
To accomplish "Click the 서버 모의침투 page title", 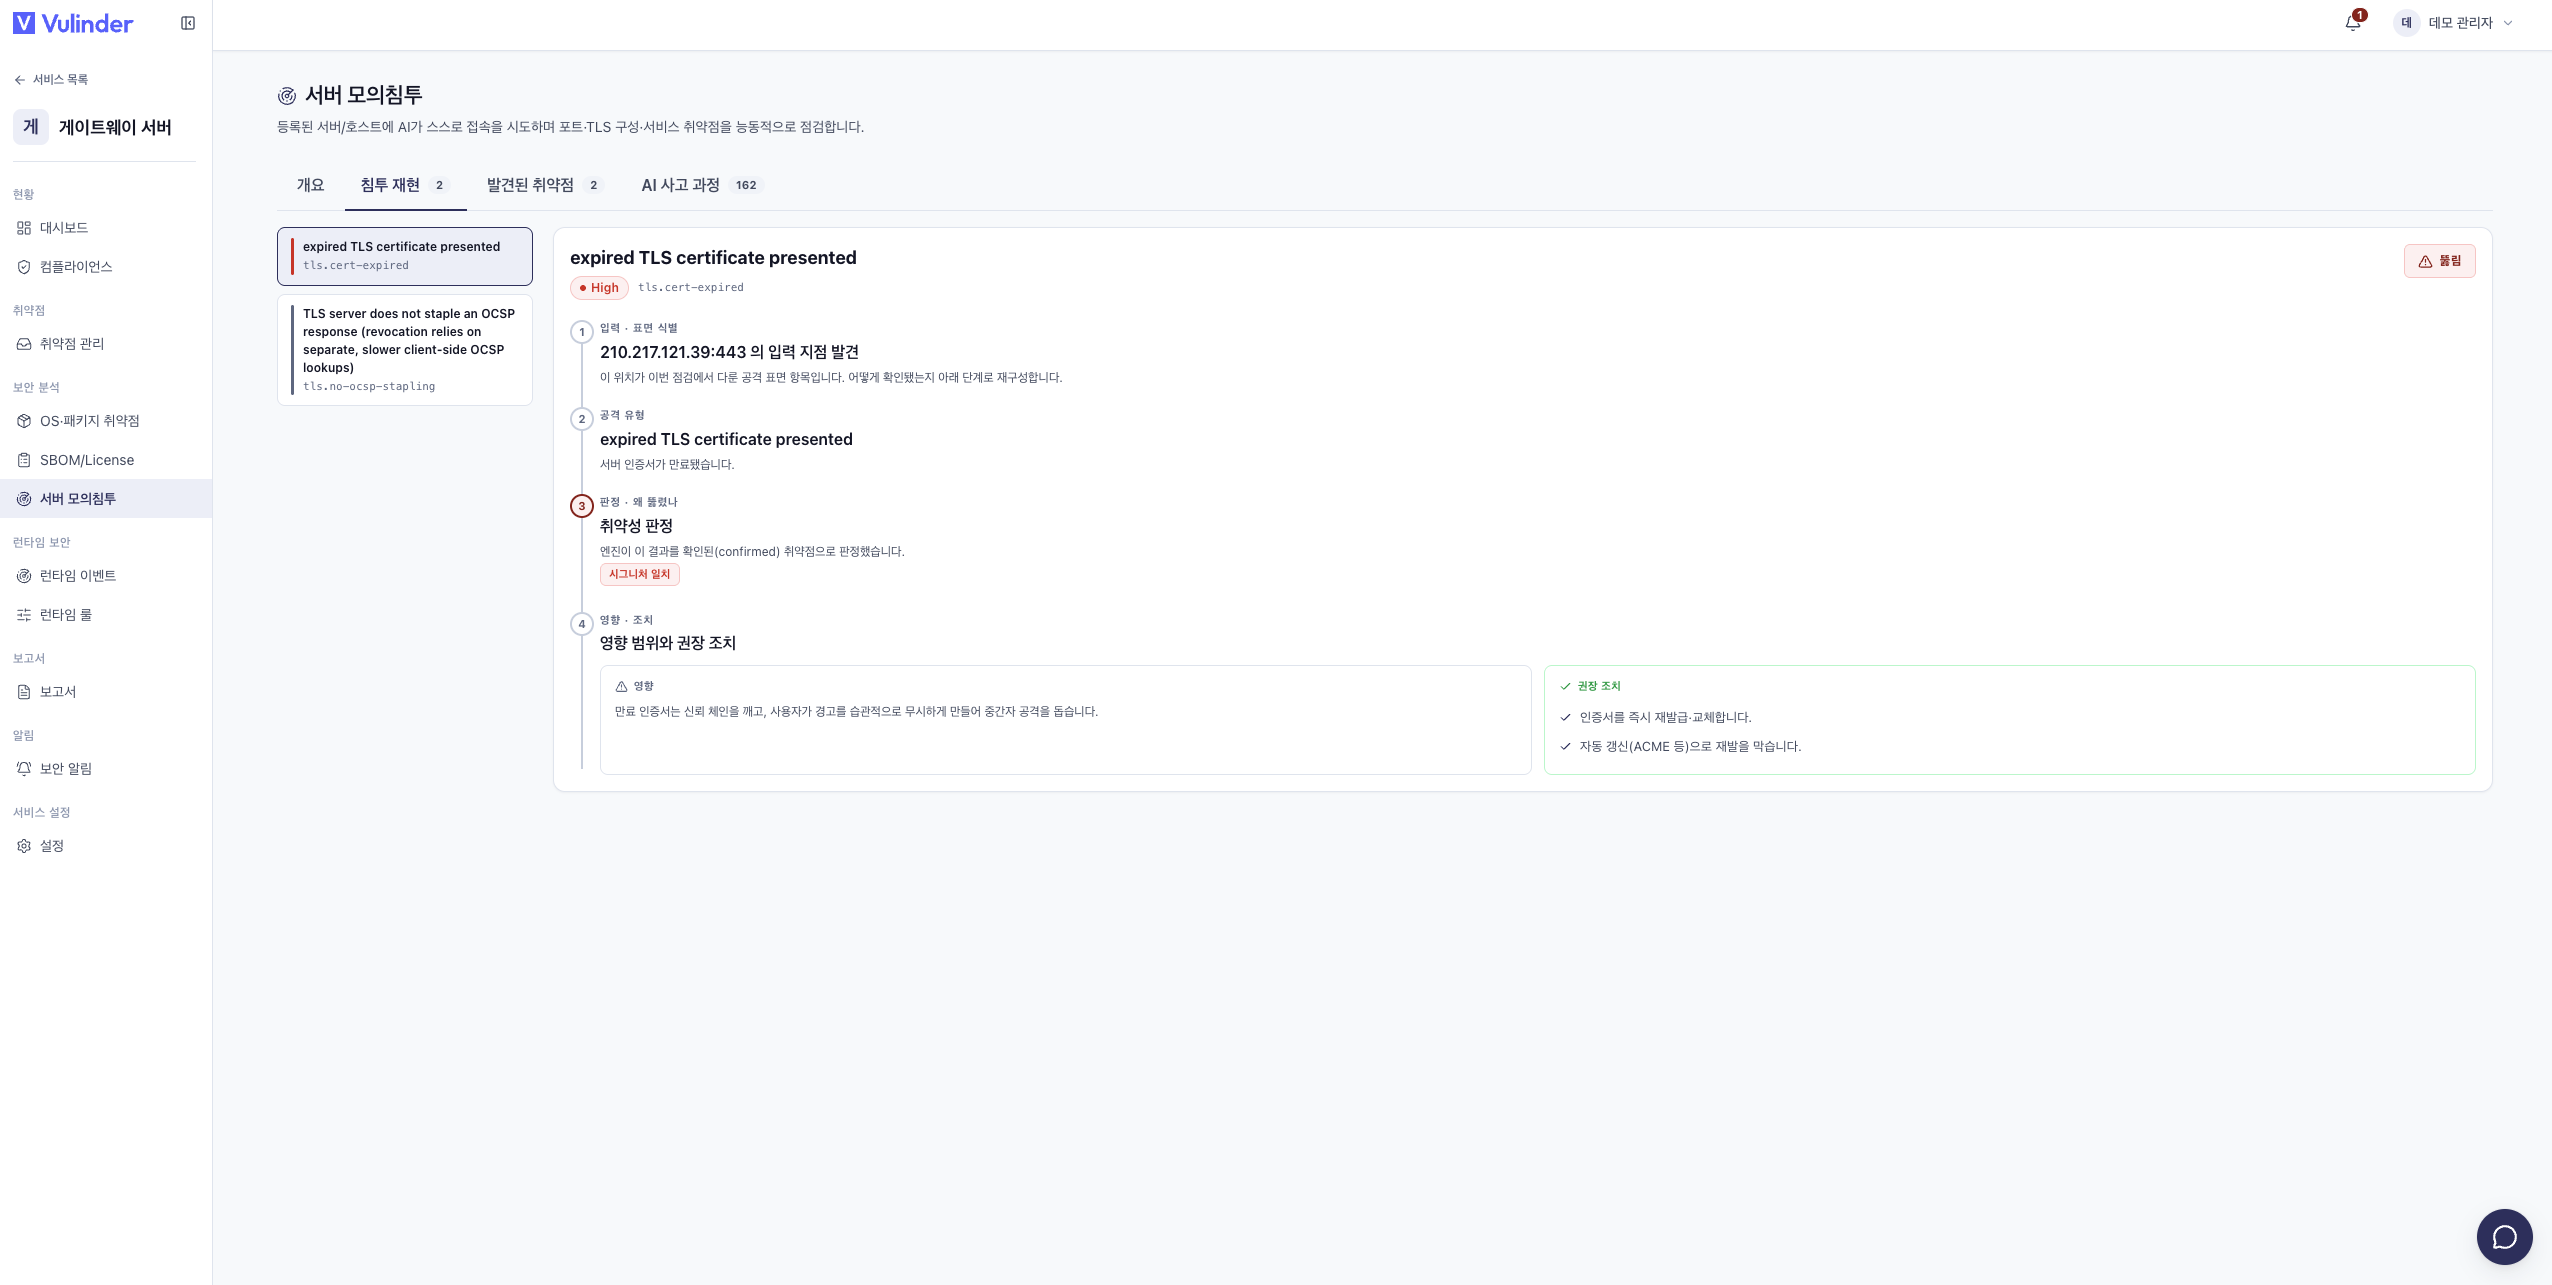I will pos(364,95).
